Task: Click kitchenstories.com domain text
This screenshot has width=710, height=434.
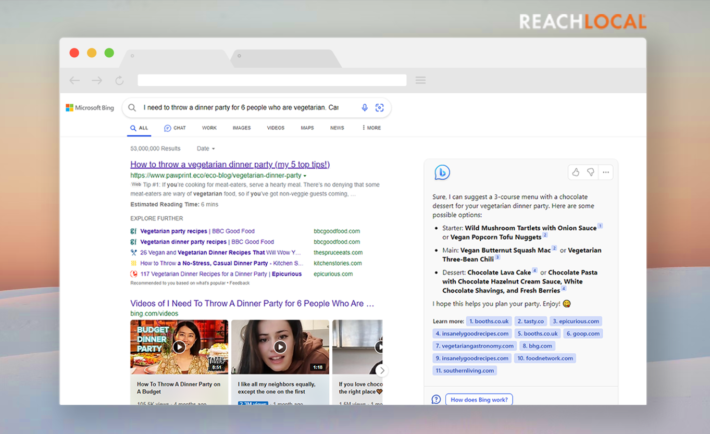Action: [338, 263]
